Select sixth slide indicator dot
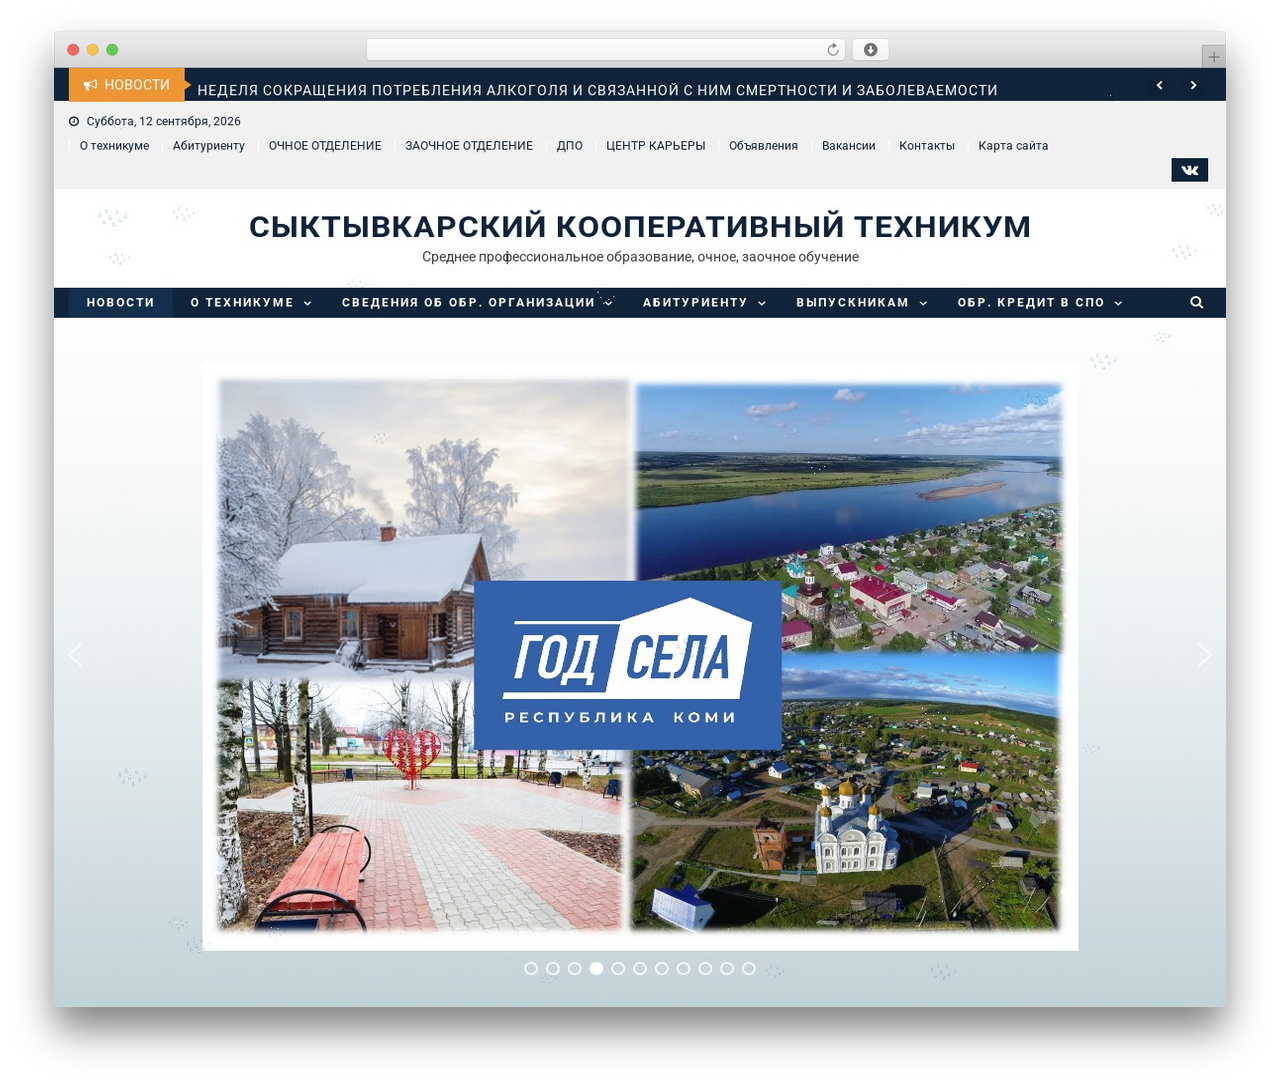 point(640,968)
